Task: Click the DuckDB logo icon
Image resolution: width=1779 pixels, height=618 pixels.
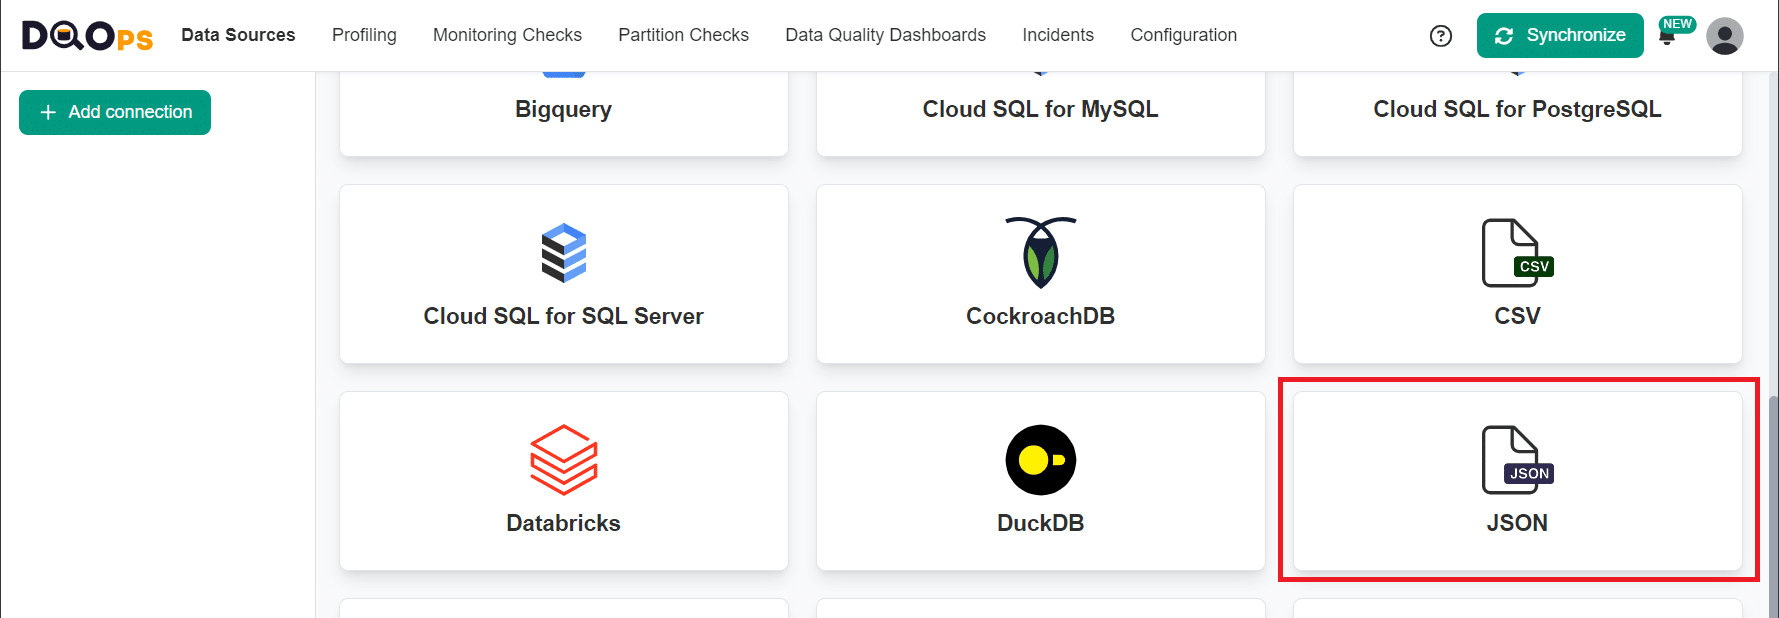Action: pos(1041,460)
